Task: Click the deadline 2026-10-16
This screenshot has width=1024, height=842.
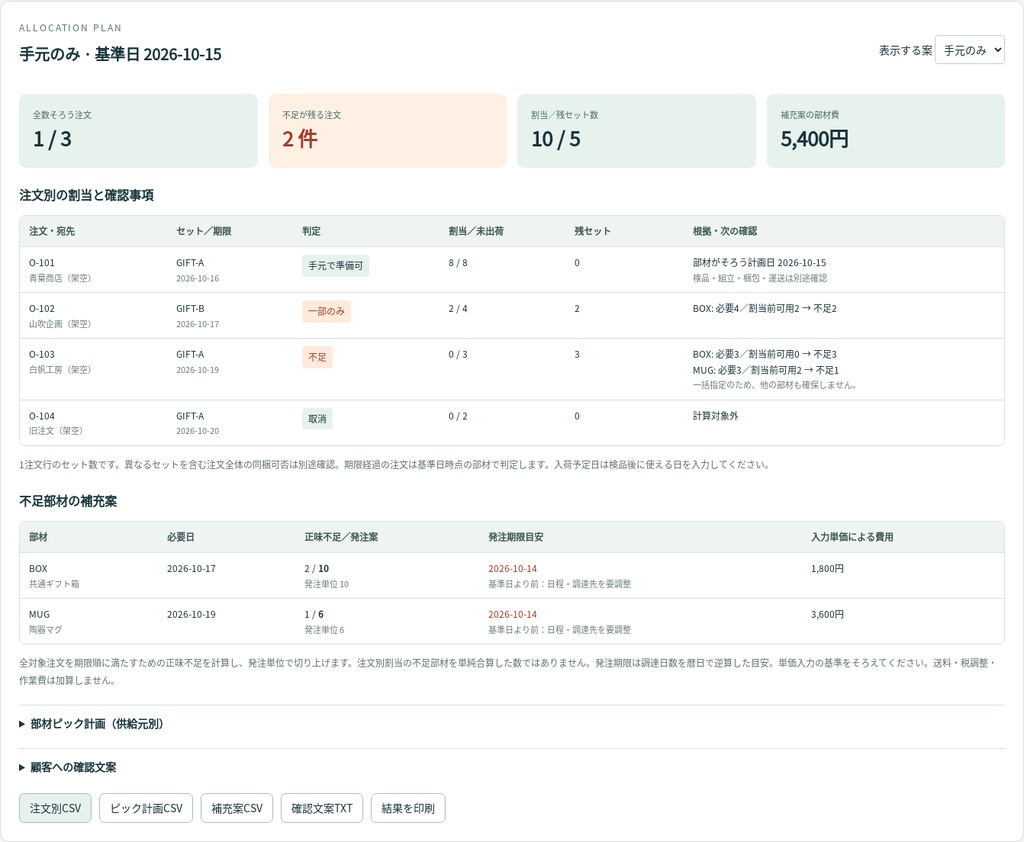Action: 197,278
